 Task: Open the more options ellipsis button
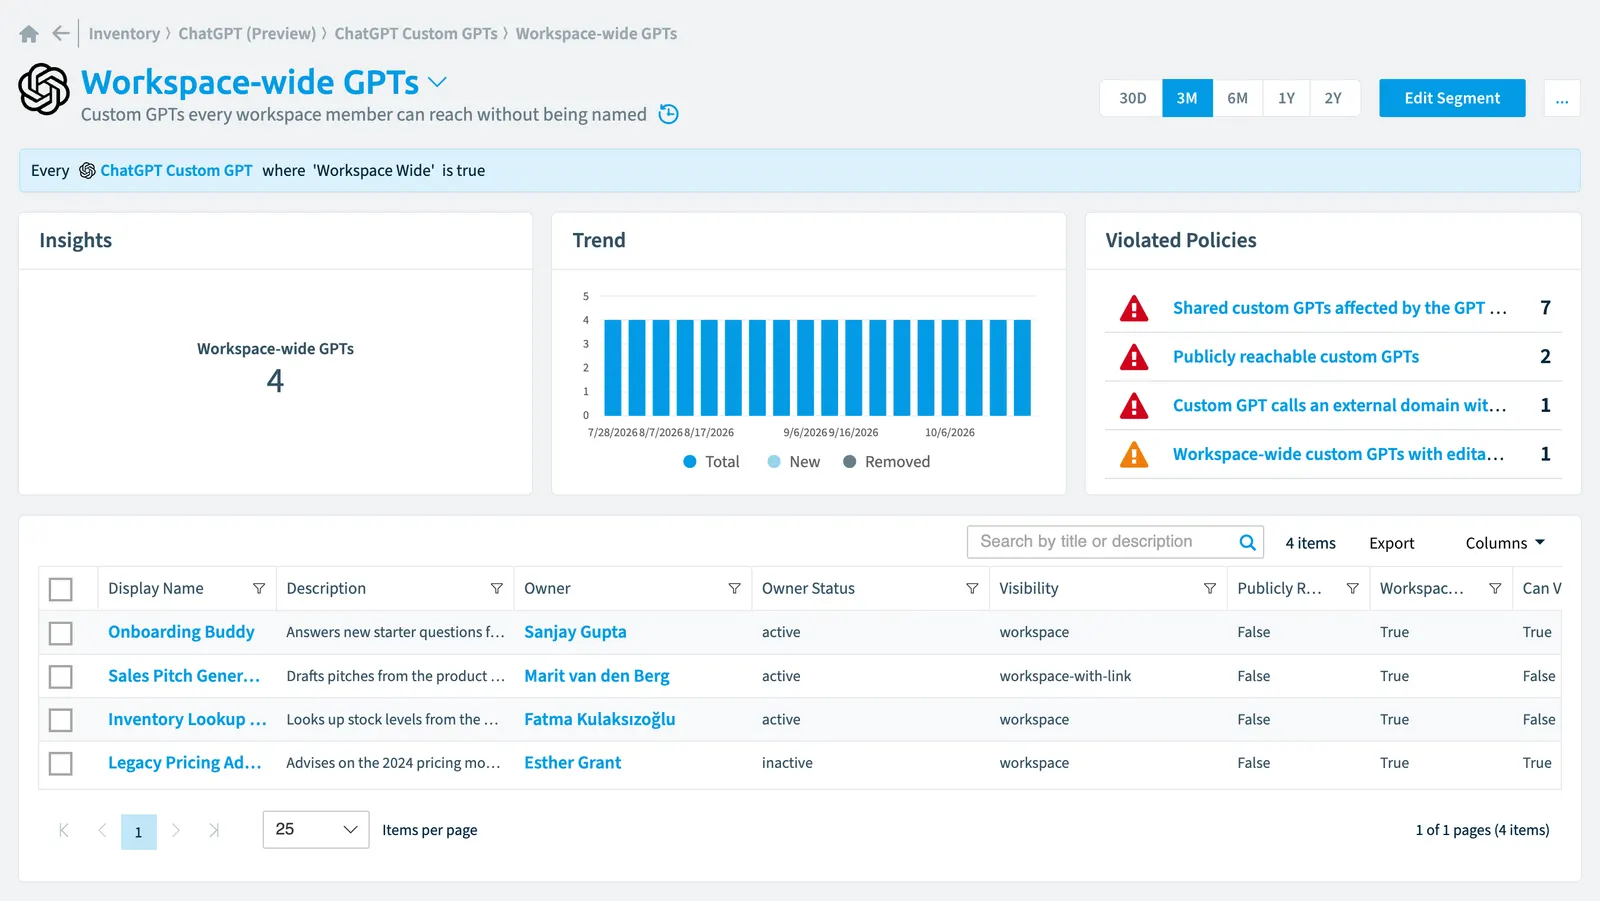[1562, 98]
